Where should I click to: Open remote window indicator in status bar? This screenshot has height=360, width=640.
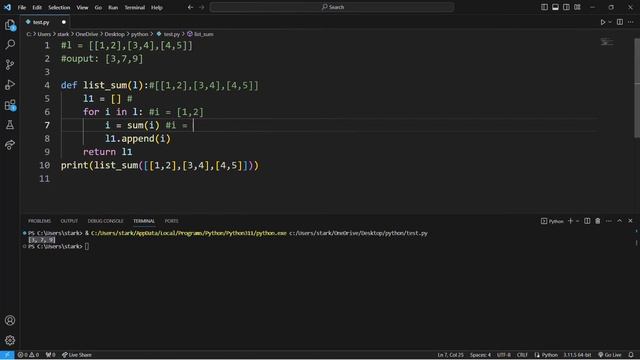click(x=7, y=355)
